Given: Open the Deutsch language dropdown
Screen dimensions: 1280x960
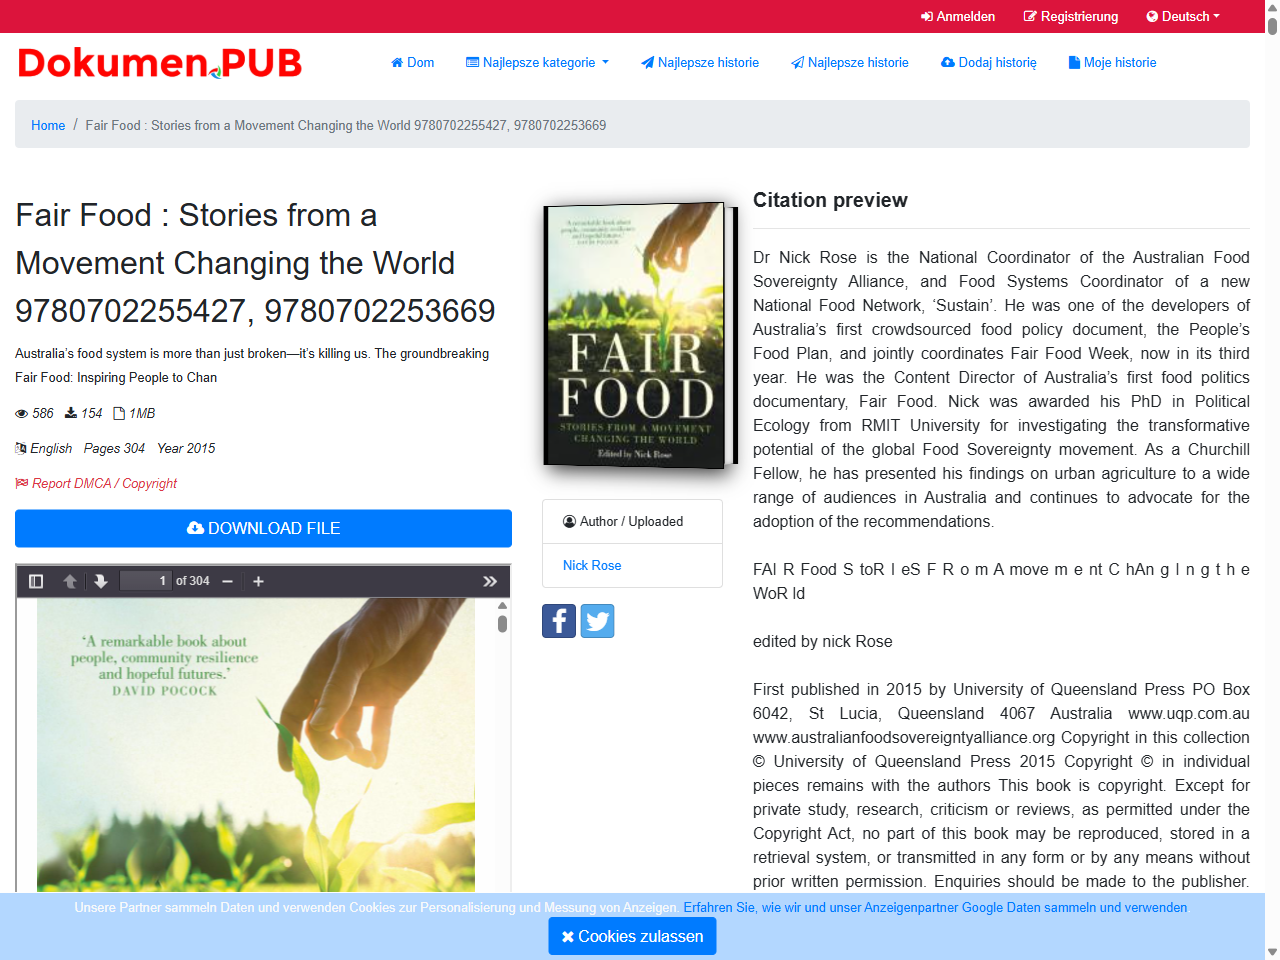Looking at the screenshot, I should coord(1183,16).
